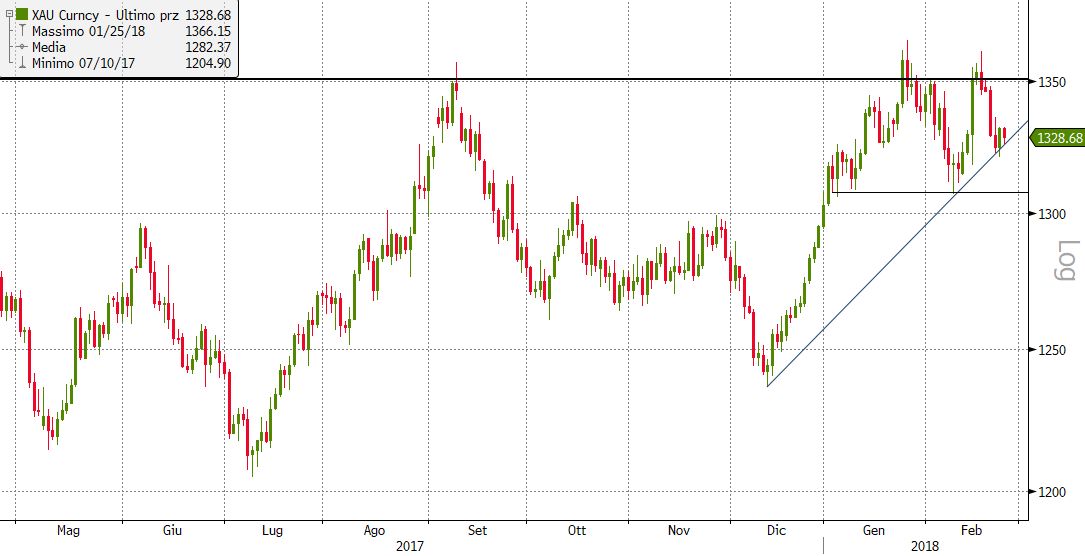This screenshot has width=1085, height=556.
Task: Click the green XAU Curncy color swatch
Action: click(x=21, y=15)
